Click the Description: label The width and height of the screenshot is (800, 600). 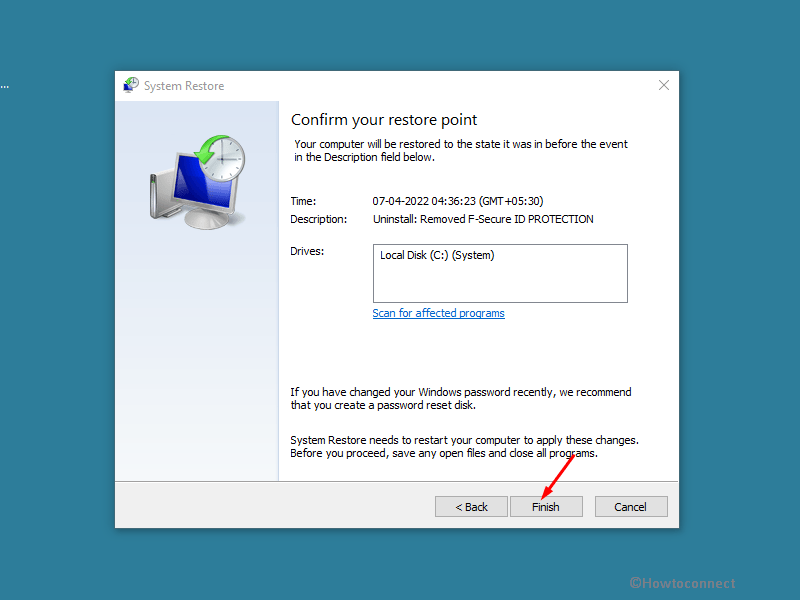[x=318, y=219]
